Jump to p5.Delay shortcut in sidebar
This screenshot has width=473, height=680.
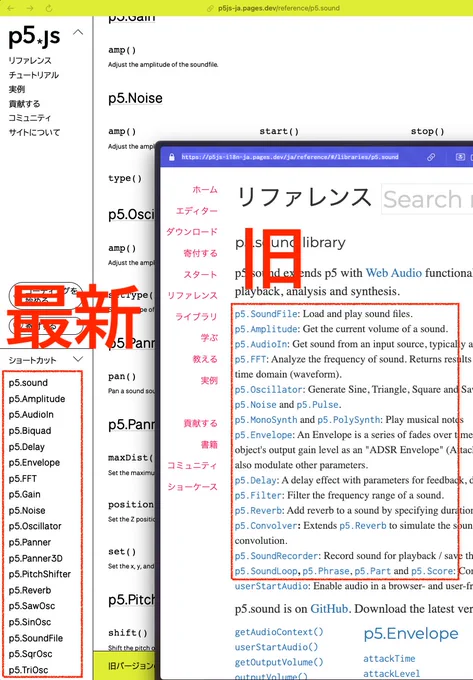(26, 447)
